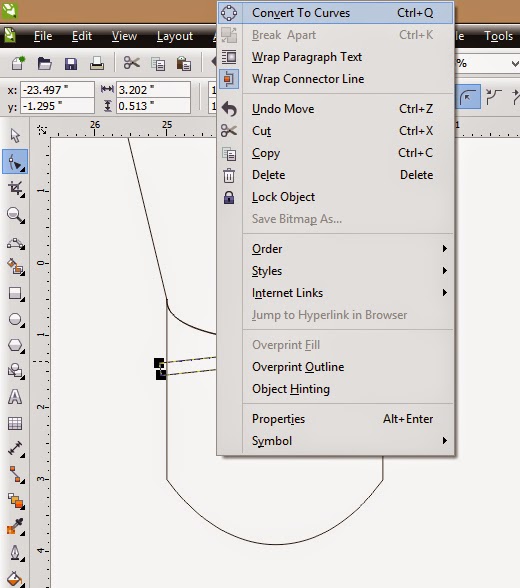Select the Basic shapes tool

(x=15, y=371)
